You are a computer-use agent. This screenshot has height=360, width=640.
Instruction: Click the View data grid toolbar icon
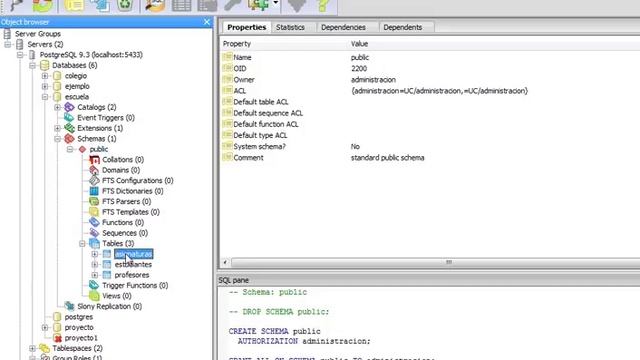click(x=181, y=5)
